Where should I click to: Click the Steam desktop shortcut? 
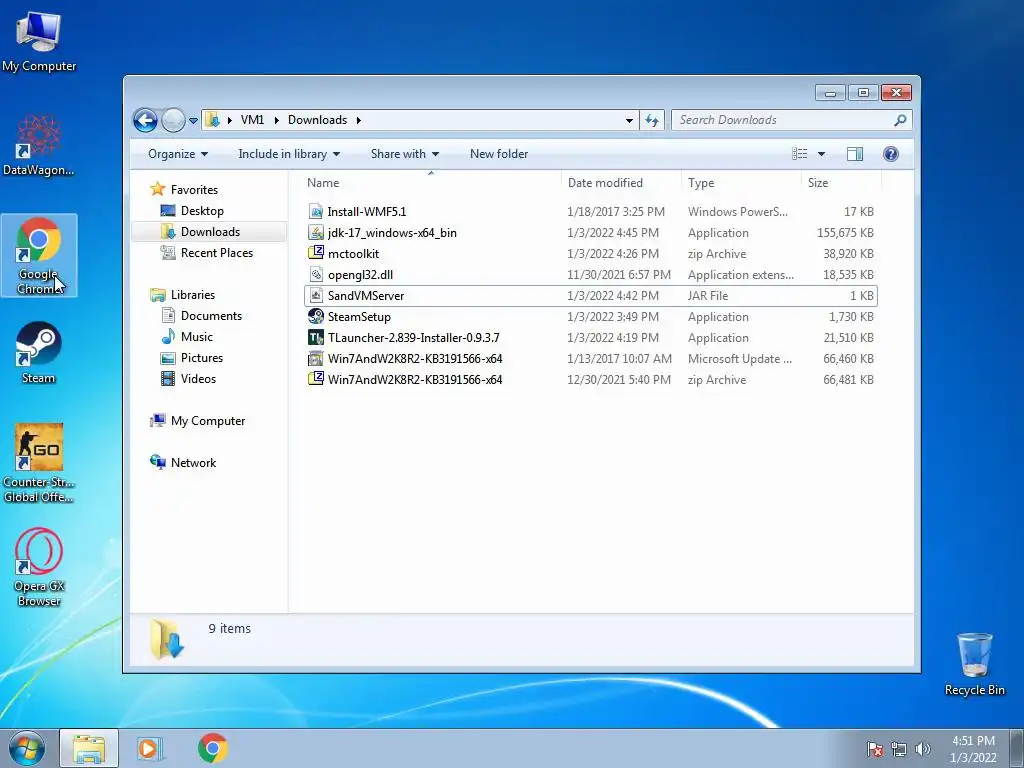click(x=39, y=353)
